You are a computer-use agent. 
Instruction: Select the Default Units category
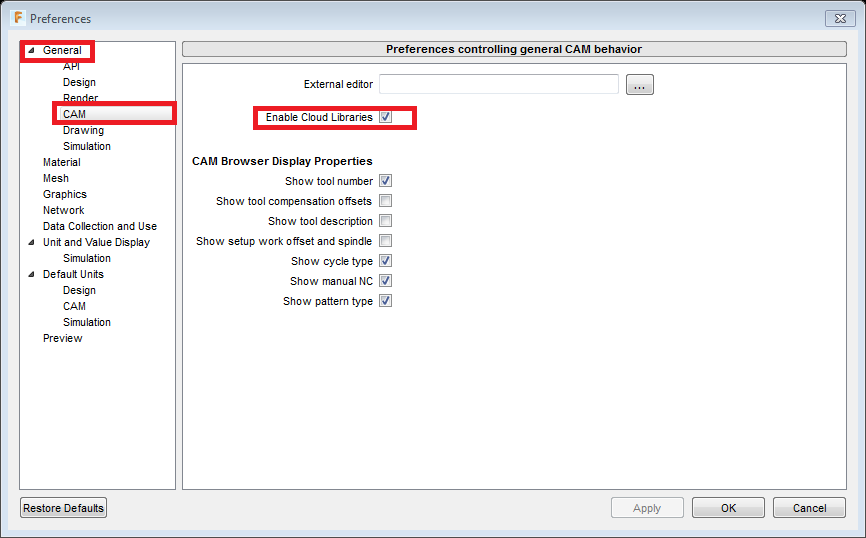pos(73,275)
